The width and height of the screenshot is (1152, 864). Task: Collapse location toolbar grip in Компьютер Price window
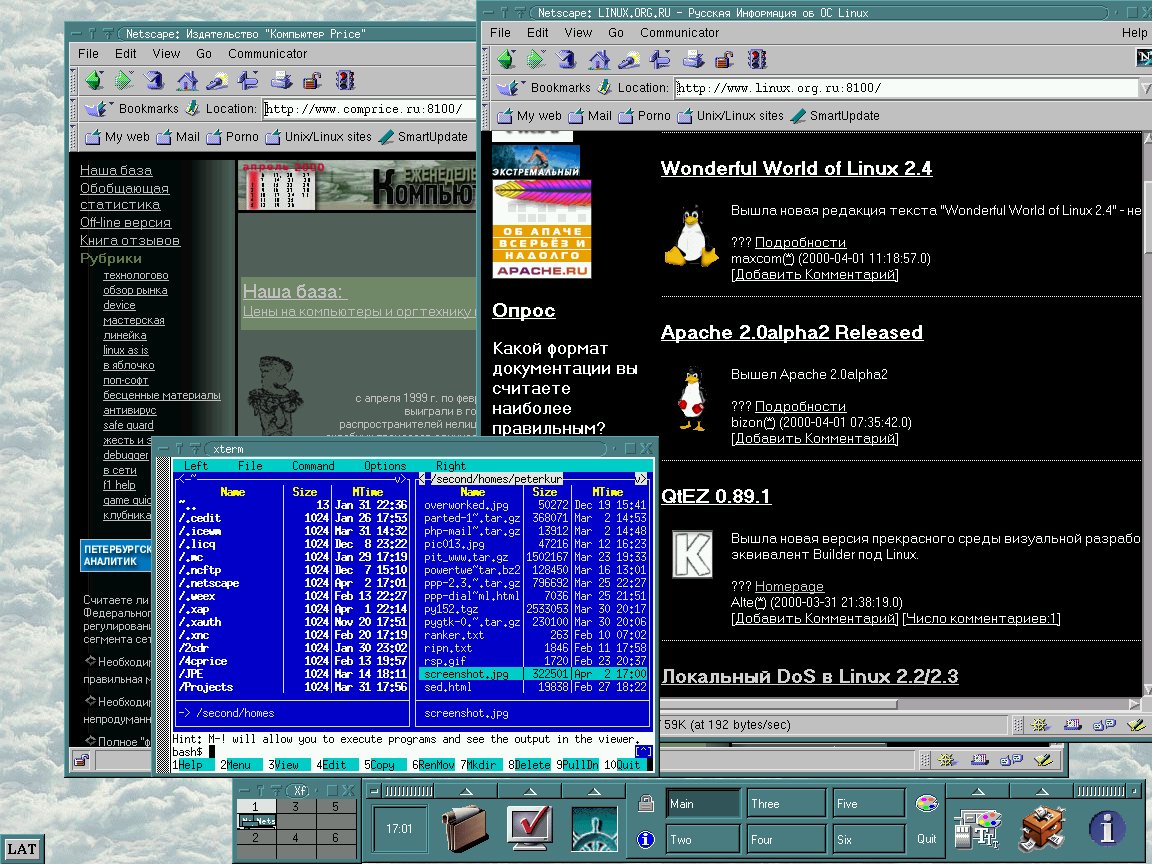73,109
